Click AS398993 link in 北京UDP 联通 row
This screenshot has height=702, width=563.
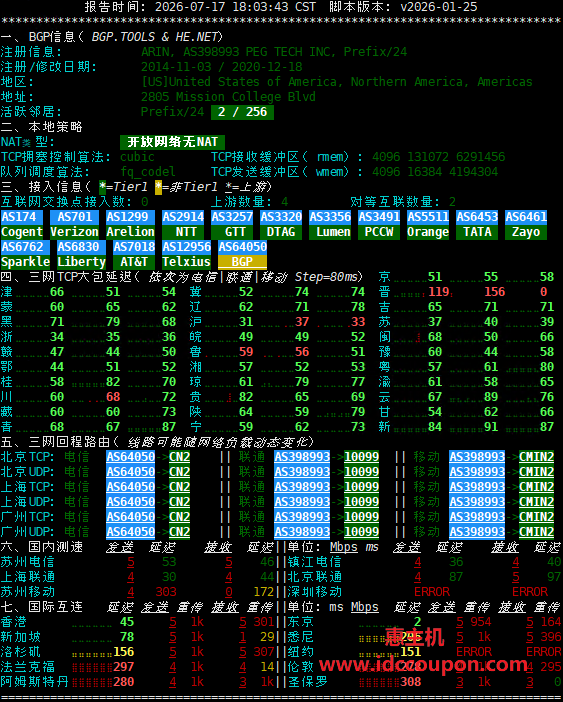click(302, 472)
